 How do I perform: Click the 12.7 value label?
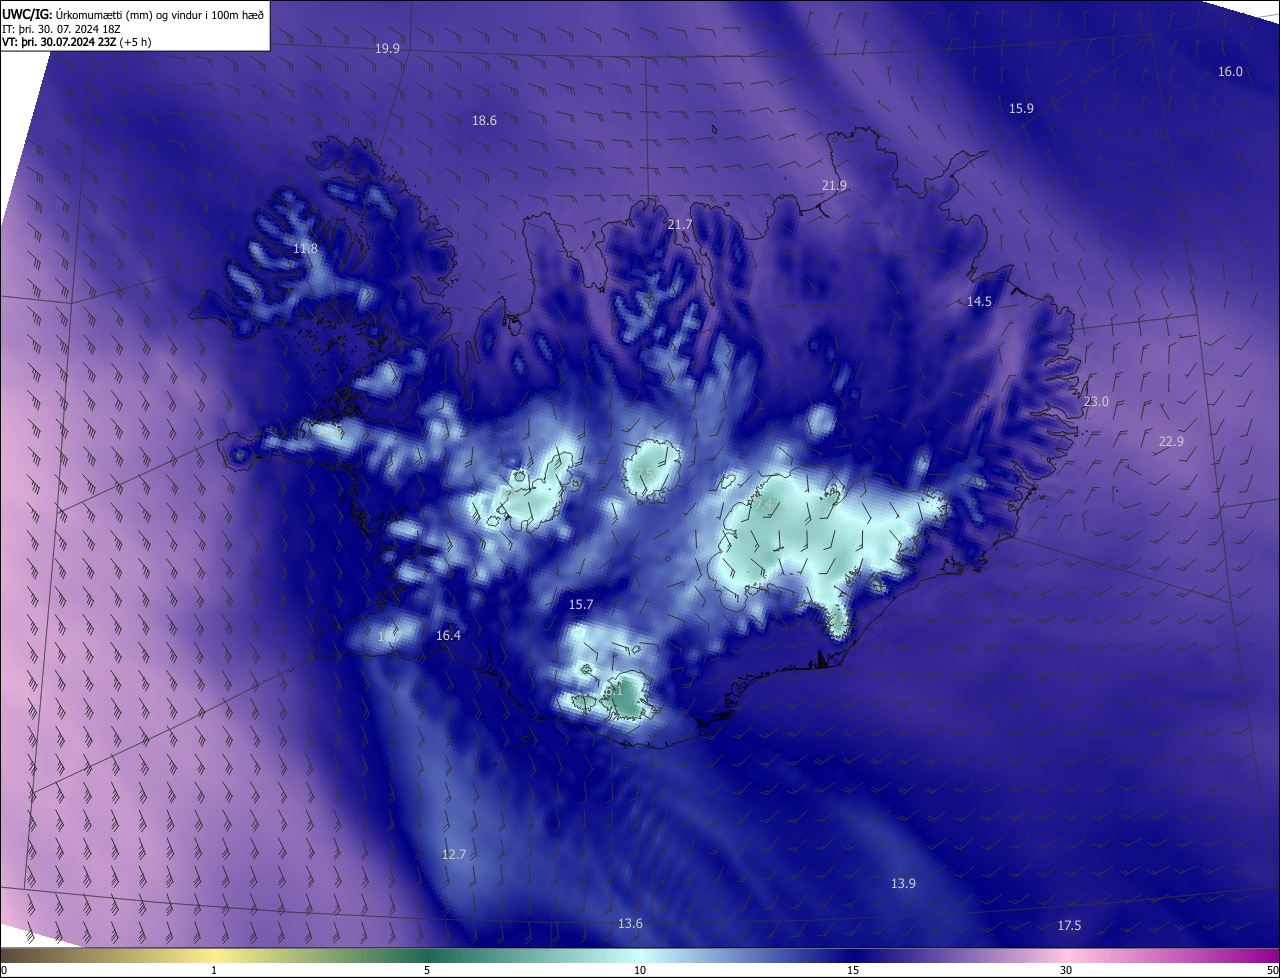[x=454, y=854]
